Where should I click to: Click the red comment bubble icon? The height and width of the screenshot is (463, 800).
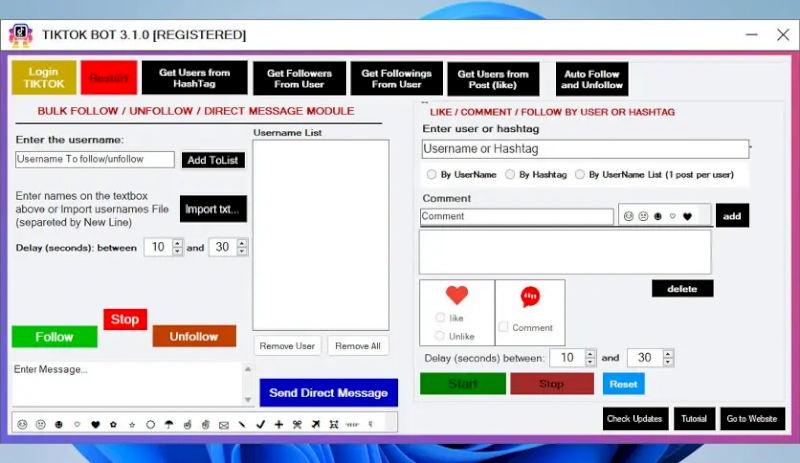click(530, 297)
